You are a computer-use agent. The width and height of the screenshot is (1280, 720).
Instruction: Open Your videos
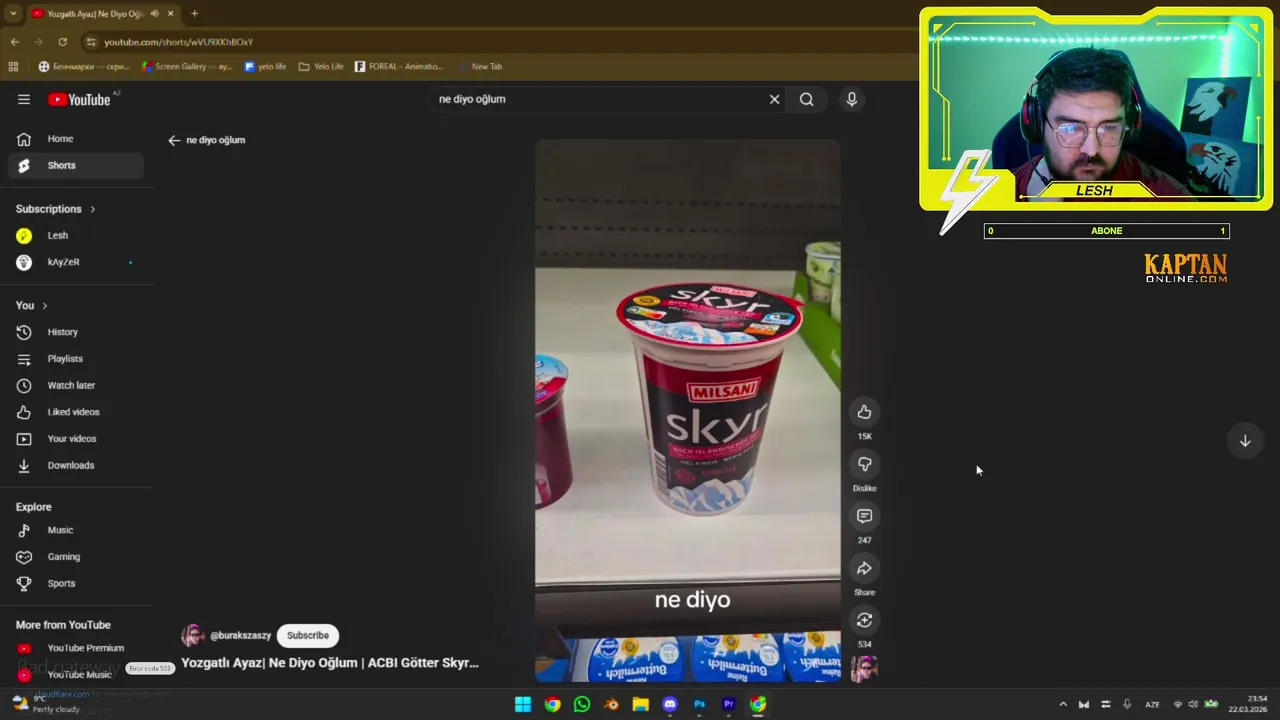click(76, 438)
